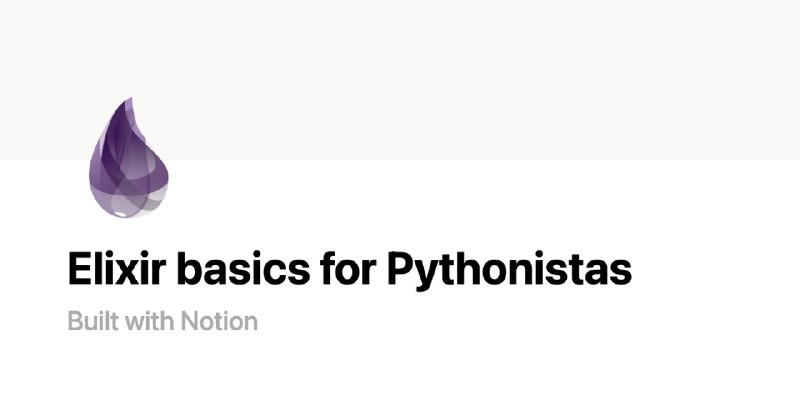The image size is (800, 420).
Task: Click the capital B in Built
Action: click(76, 321)
